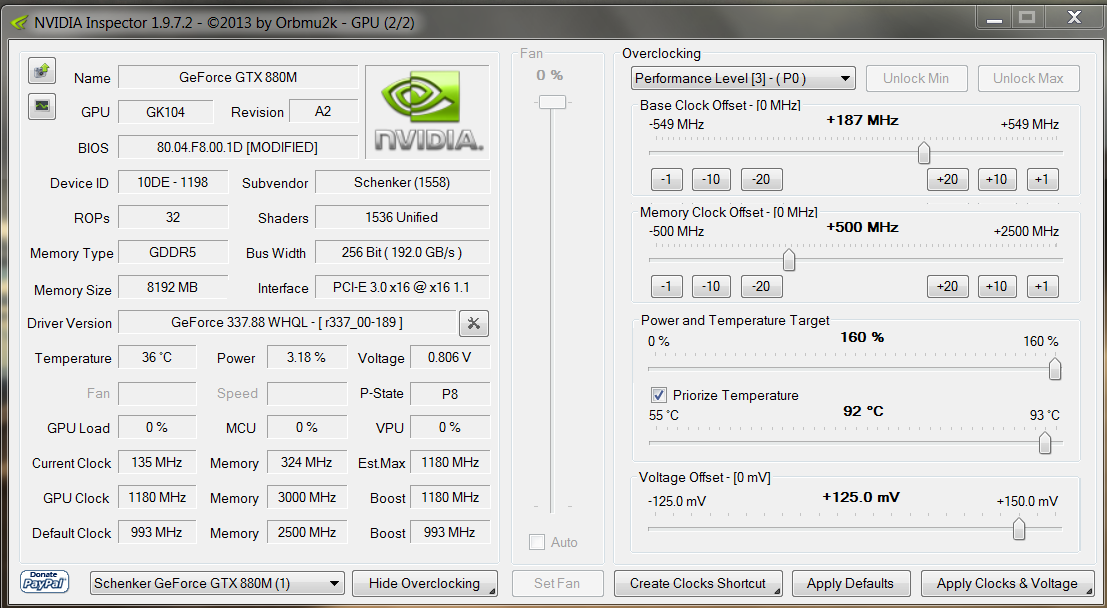Click the Name field GeForce GTX 880M

point(238,77)
